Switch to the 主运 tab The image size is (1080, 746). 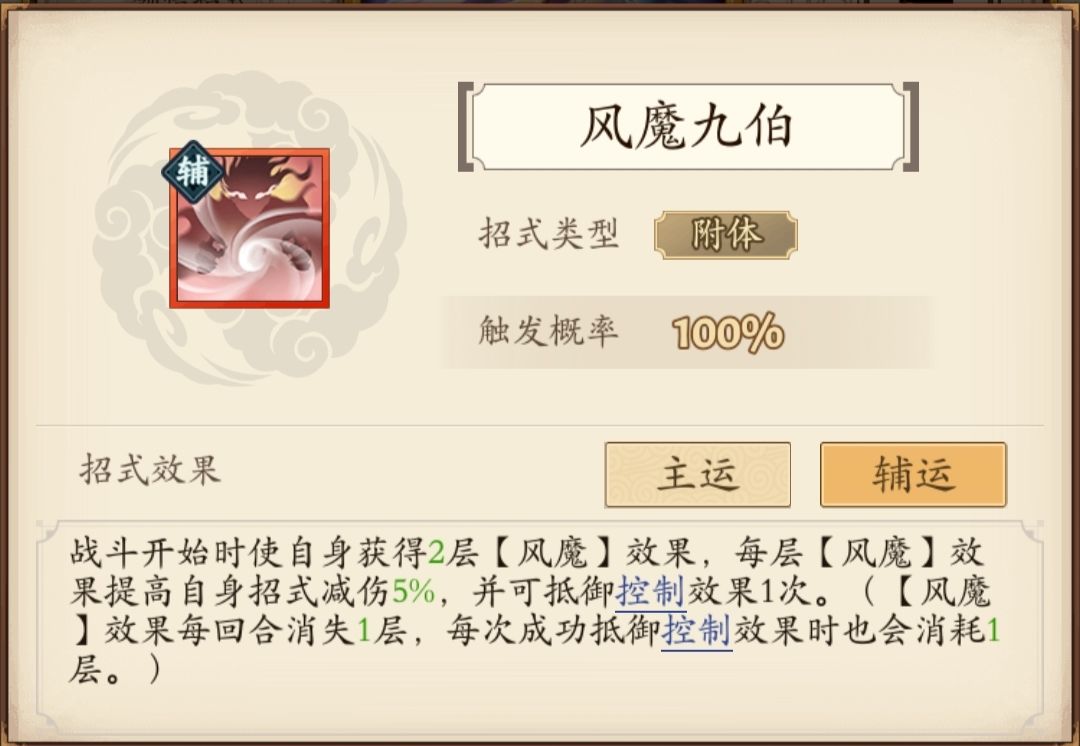click(x=698, y=475)
